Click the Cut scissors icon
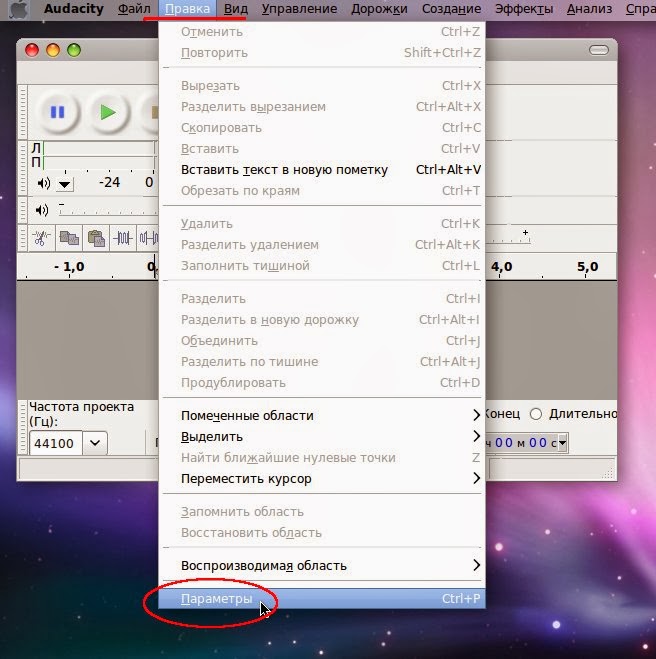Screen dimensions: 656x659 [41, 238]
